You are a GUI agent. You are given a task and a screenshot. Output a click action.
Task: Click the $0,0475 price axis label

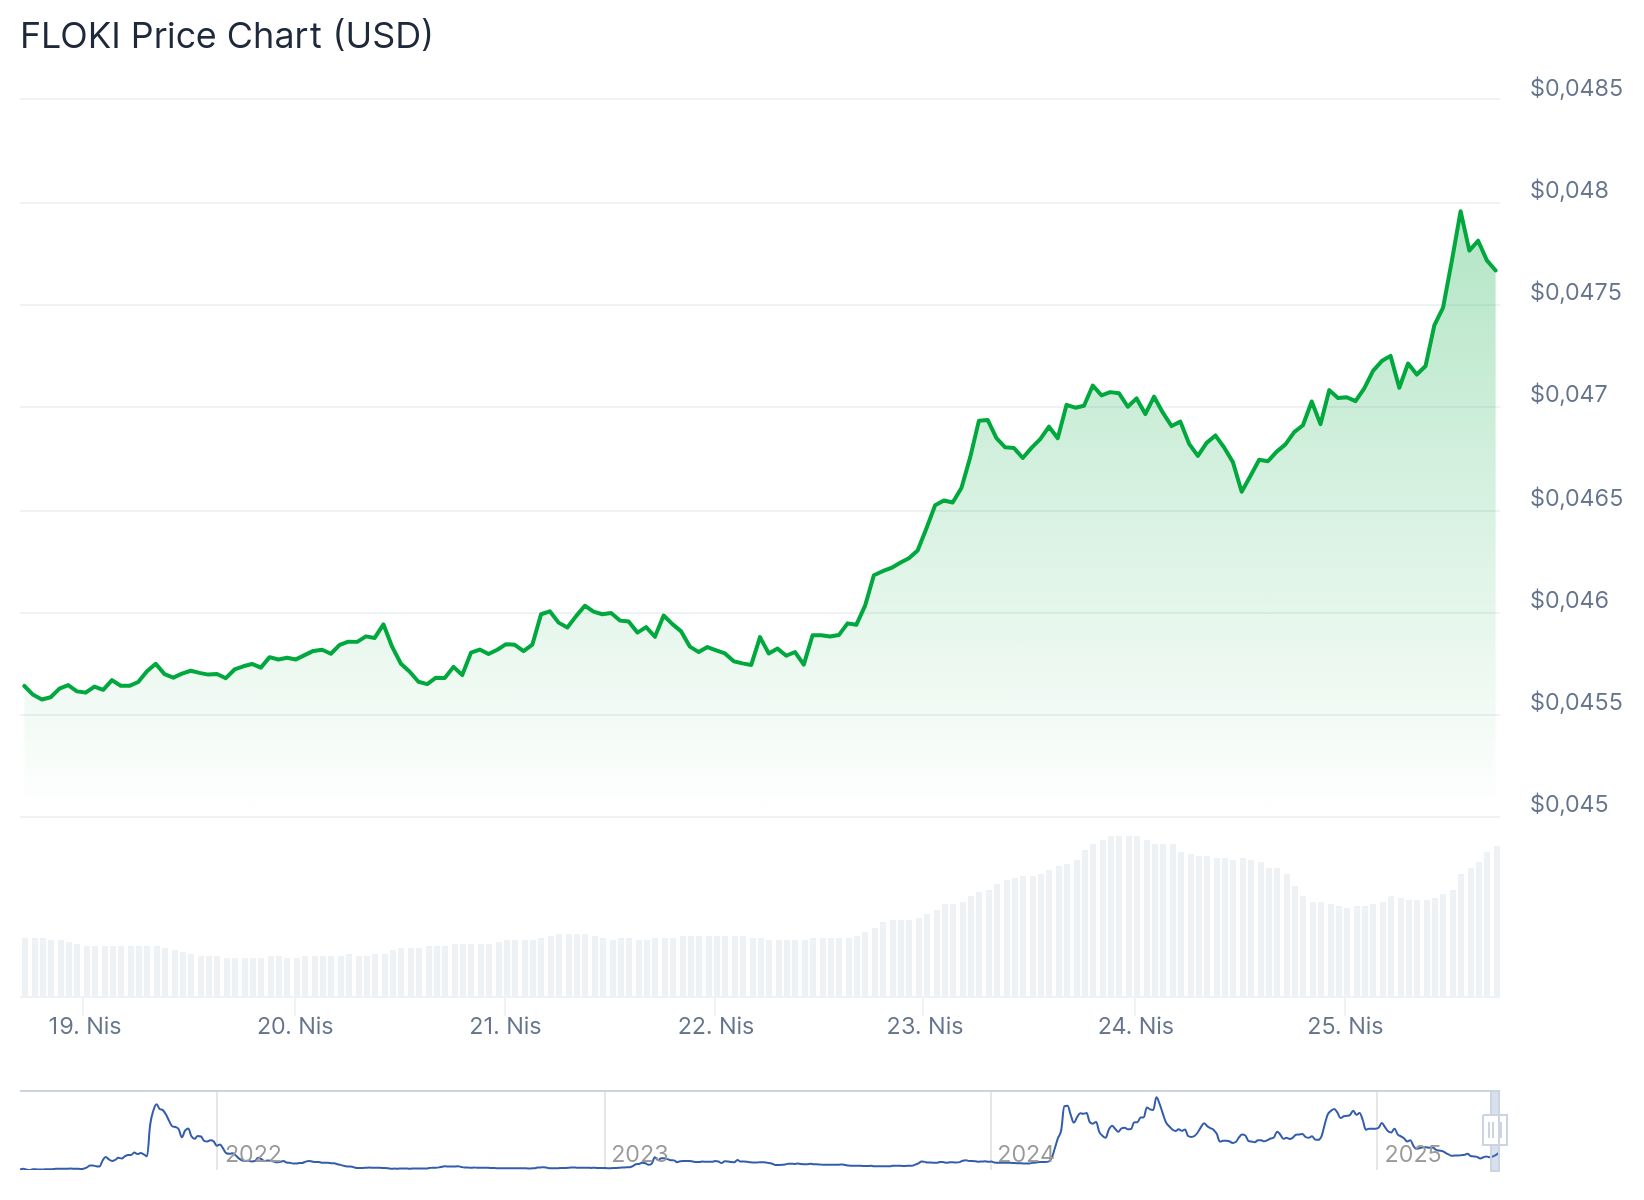(x=1576, y=292)
